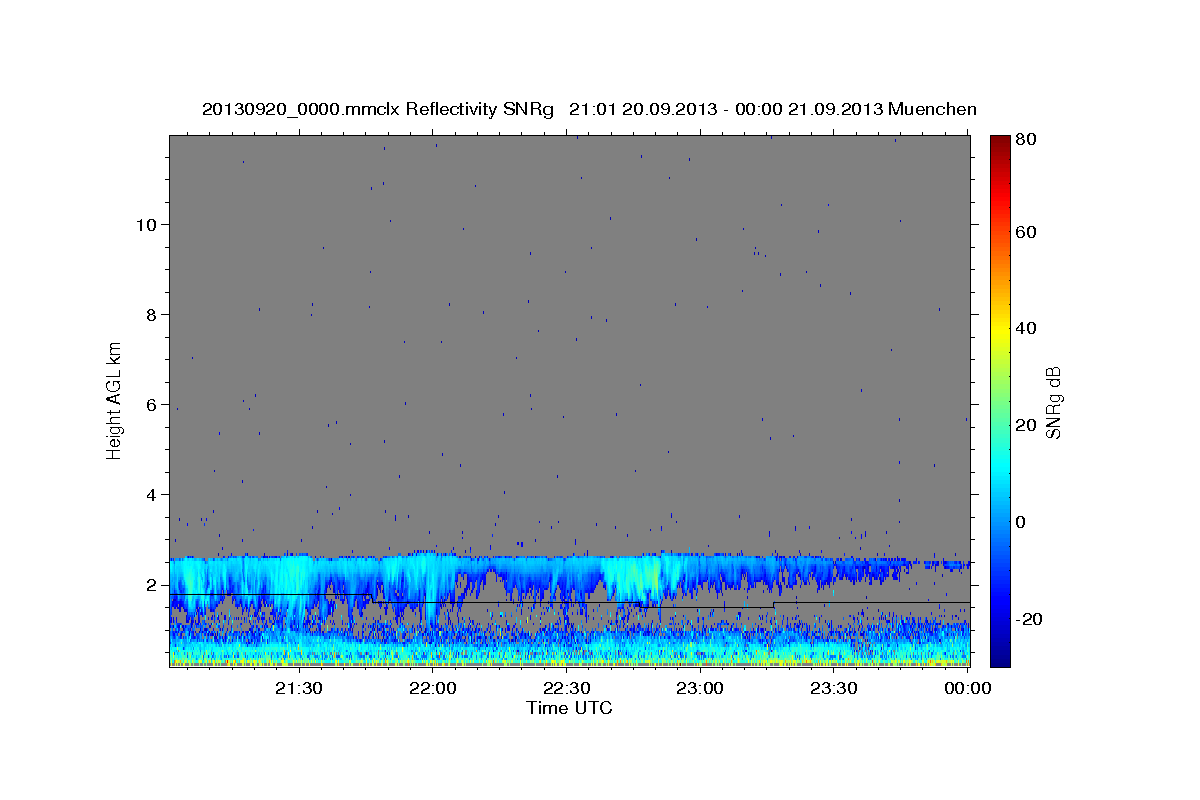Click the height tick label 10

[147, 224]
